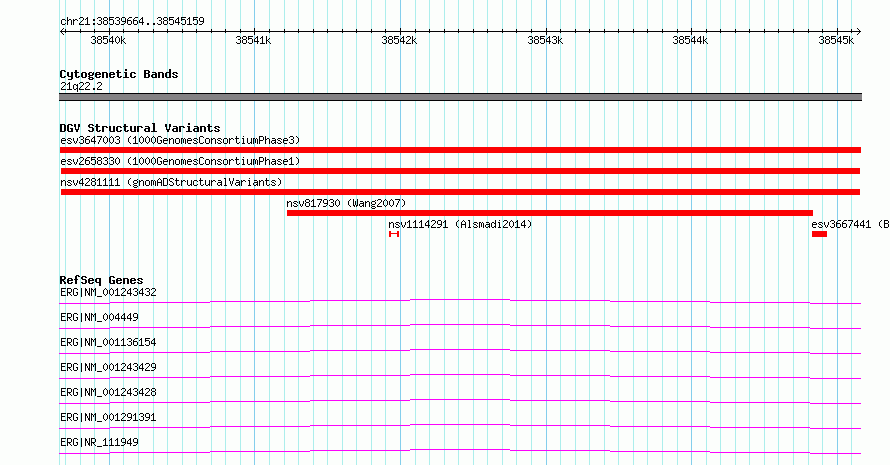
Task: Click the 38542k ruler tick label
Action: point(399,40)
